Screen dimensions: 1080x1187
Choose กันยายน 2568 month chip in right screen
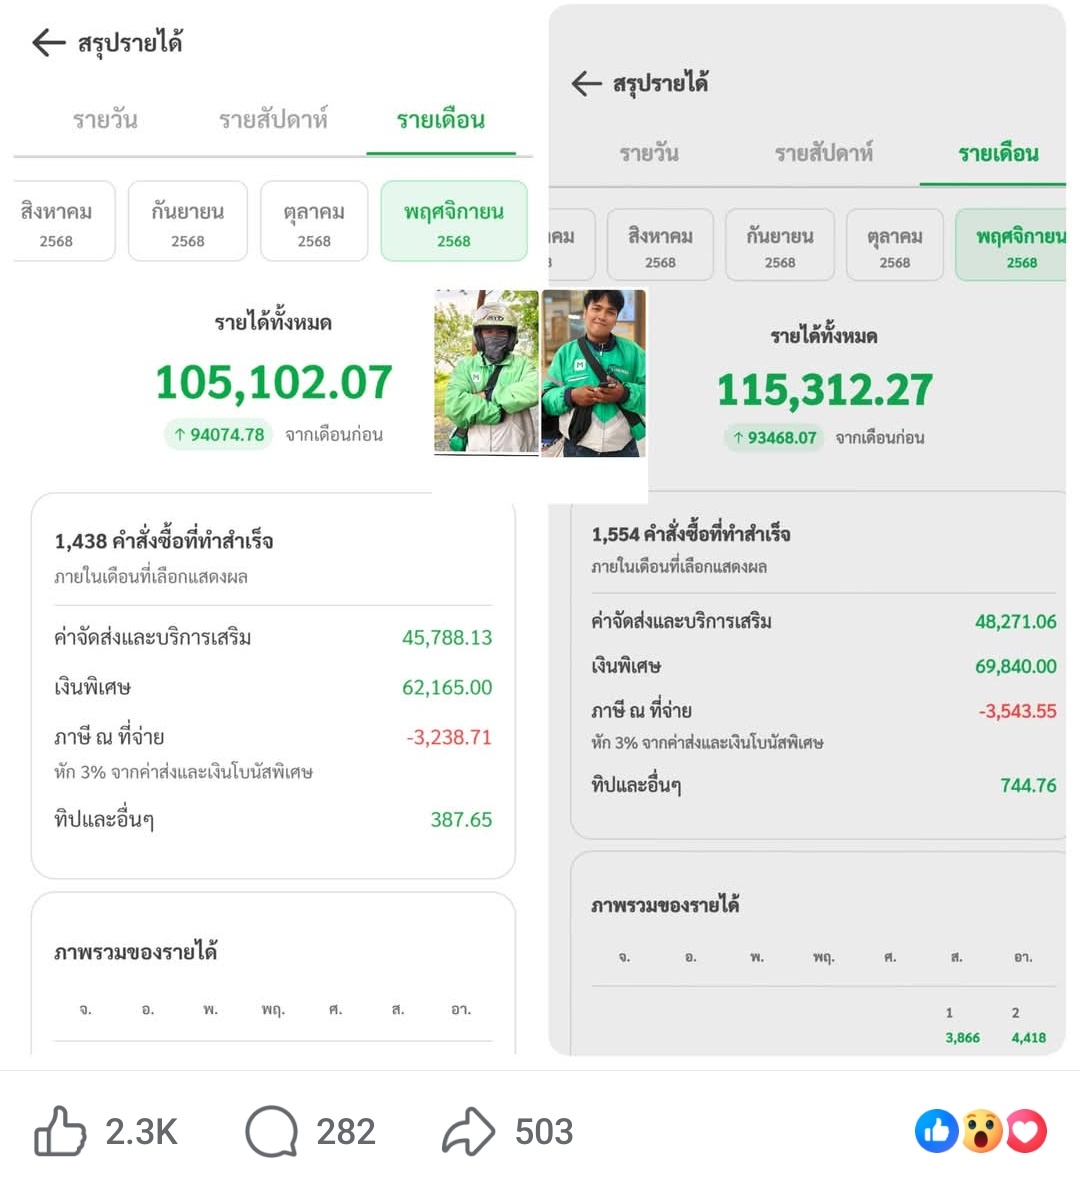pyautogui.click(x=780, y=245)
